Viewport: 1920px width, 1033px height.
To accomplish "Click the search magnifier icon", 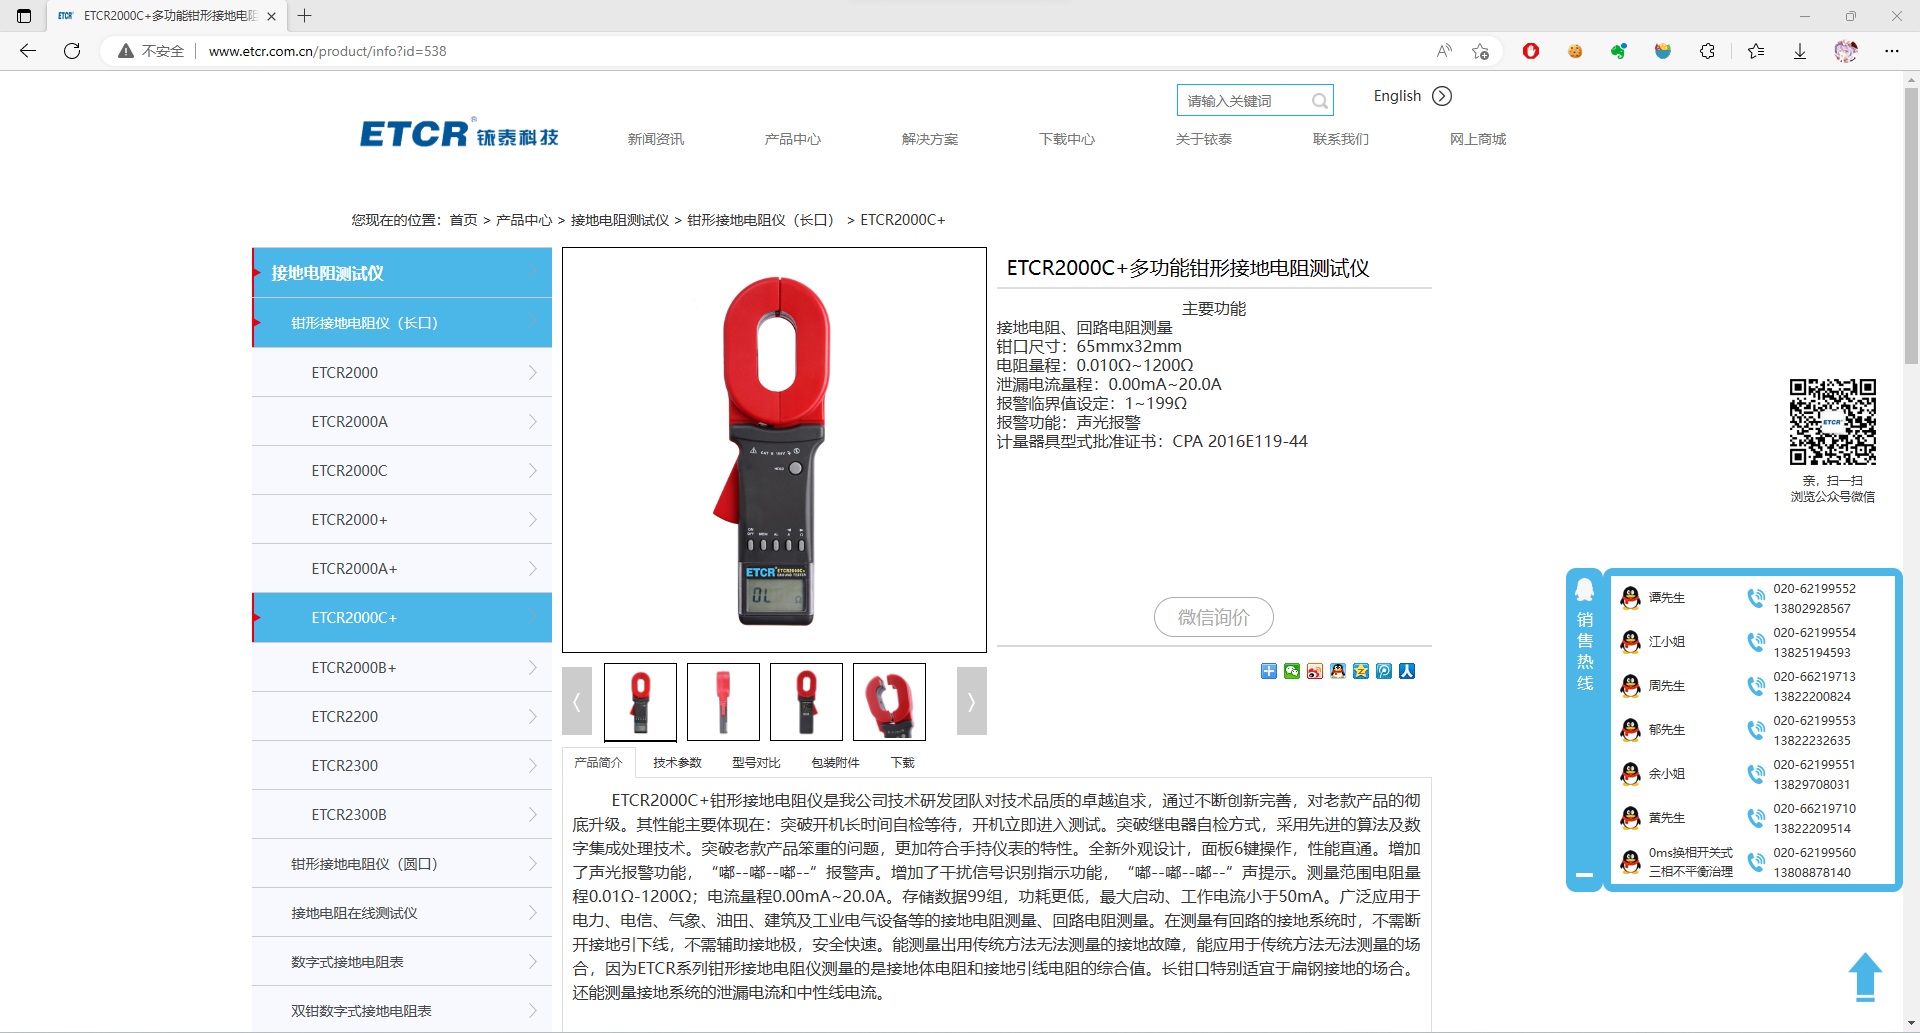I will click(x=1319, y=101).
